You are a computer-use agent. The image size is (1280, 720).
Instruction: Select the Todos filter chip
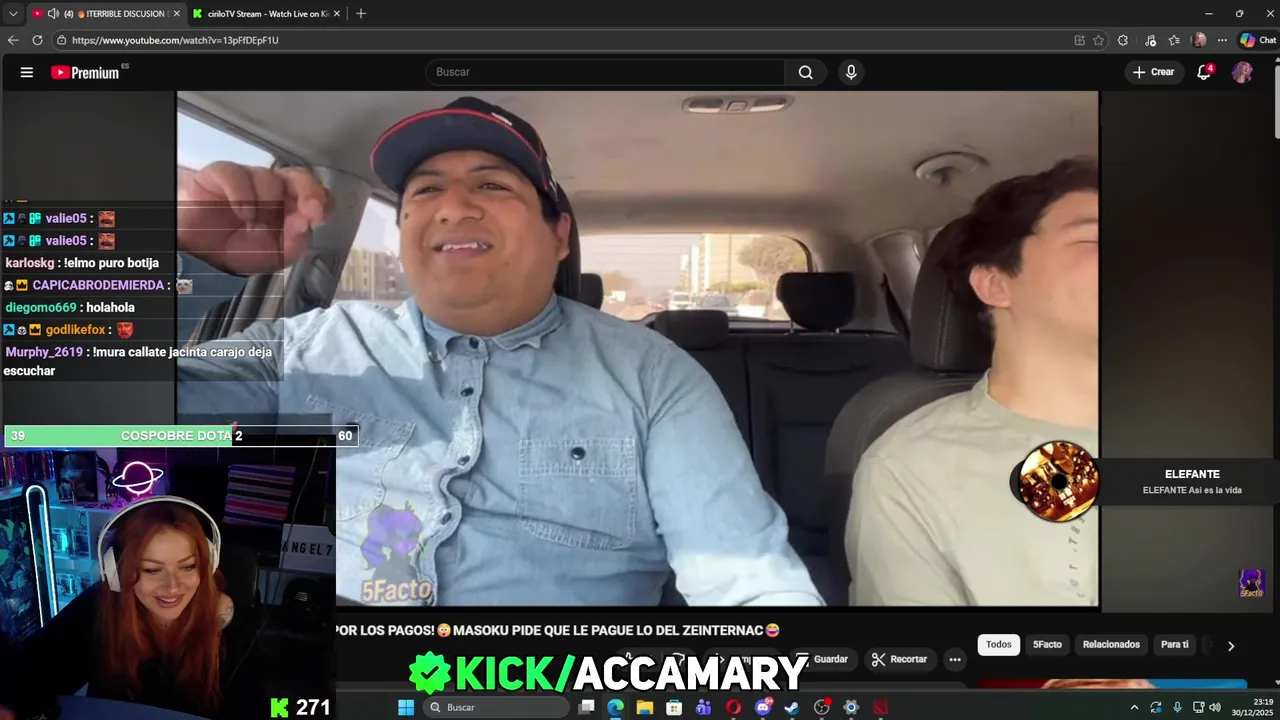coord(999,645)
